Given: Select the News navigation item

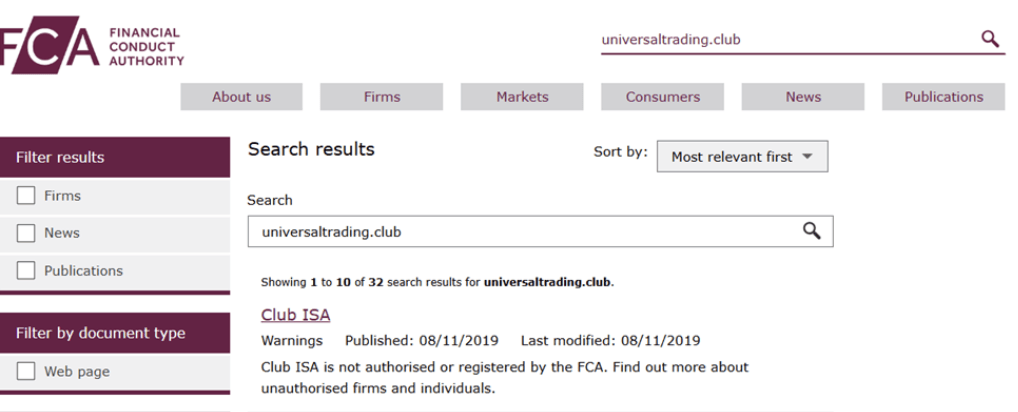Looking at the screenshot, I should [803, 97].
